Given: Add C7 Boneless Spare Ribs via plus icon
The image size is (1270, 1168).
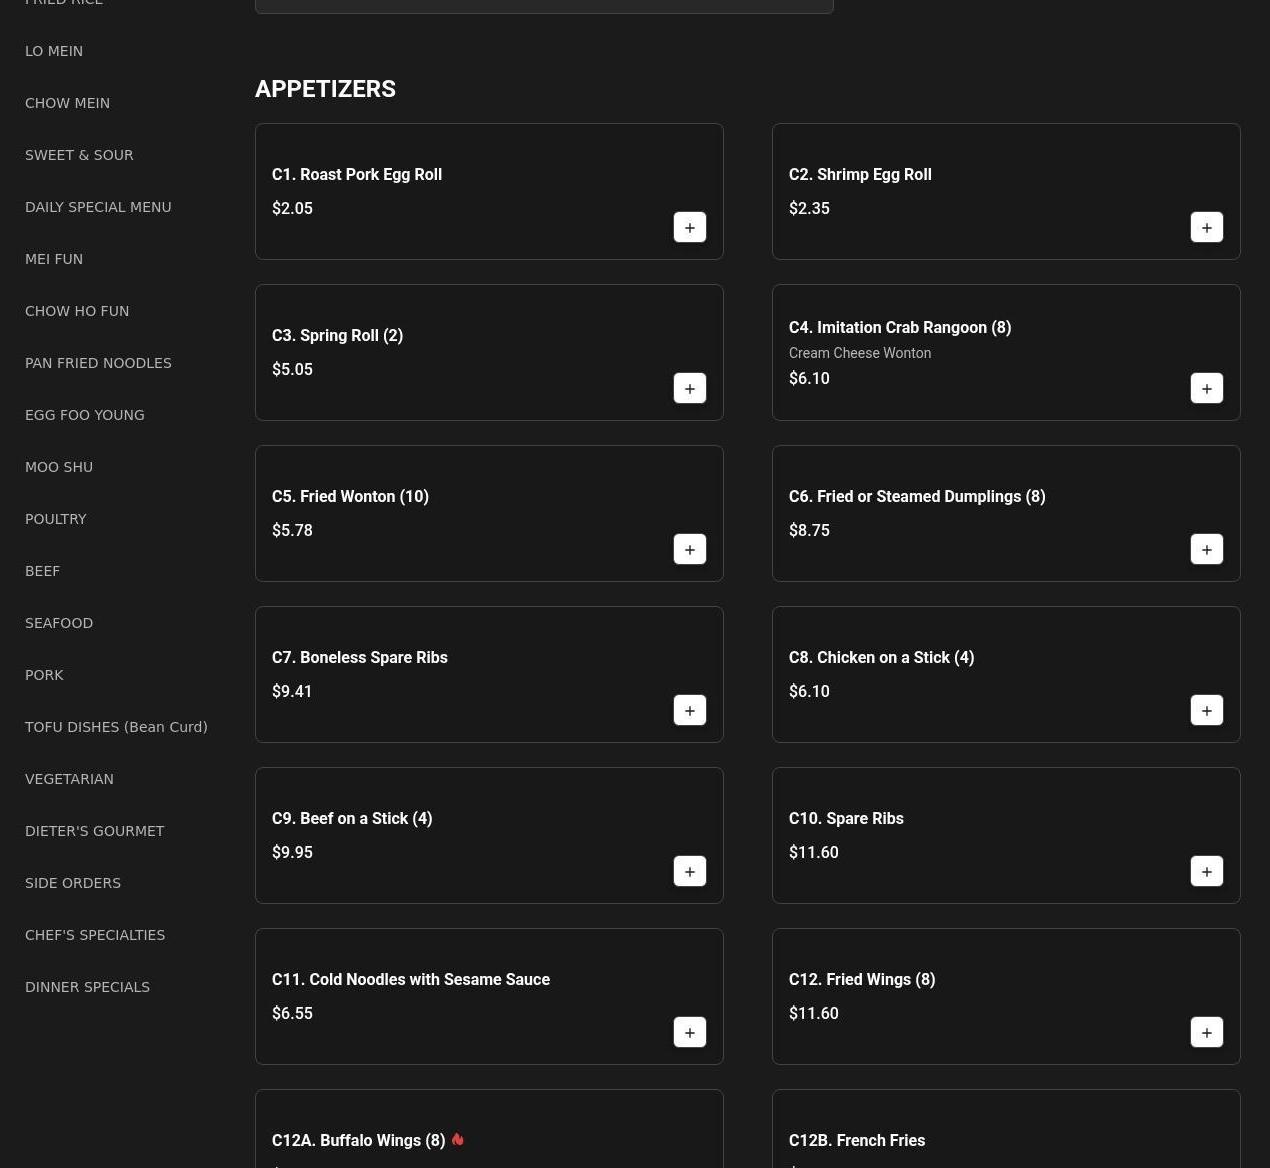Looking at the screenshot, I should tap(690, 710).
